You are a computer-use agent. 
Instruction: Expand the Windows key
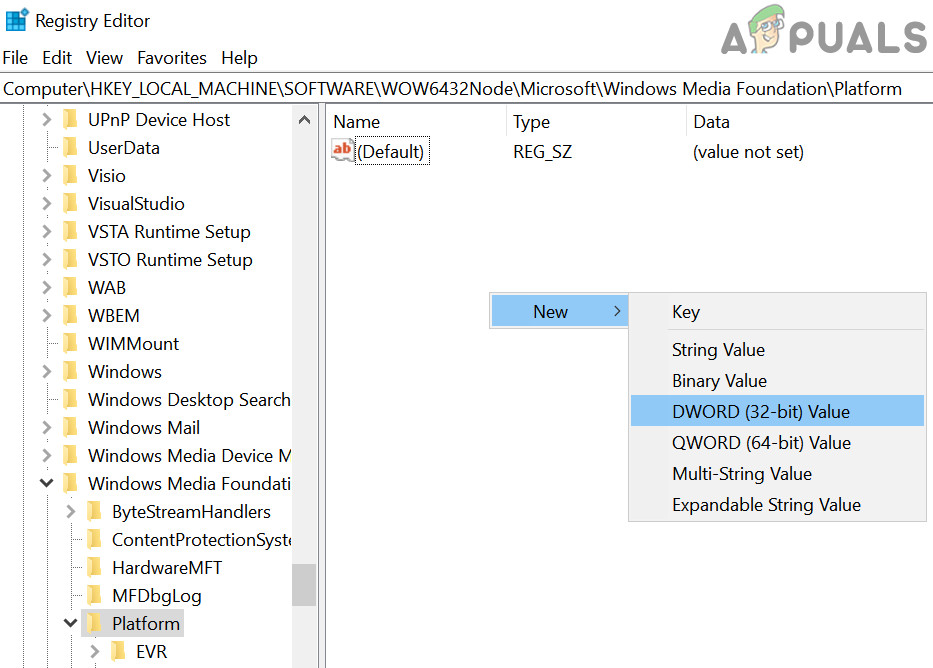coord(46,371)
